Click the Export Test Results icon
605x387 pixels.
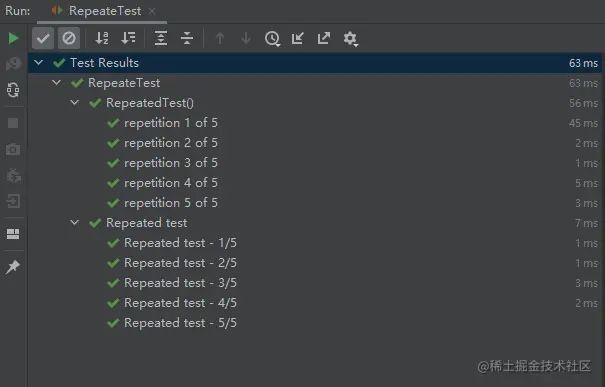[x=324, y=38]
